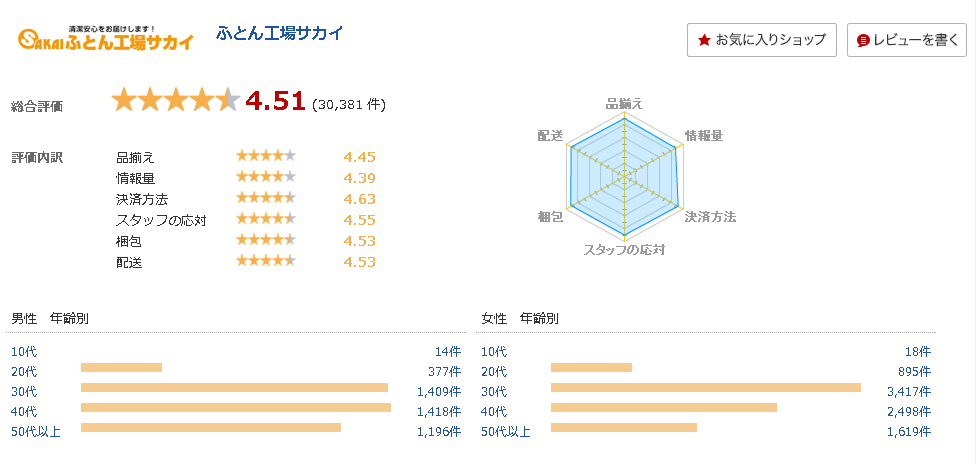Viewport: 976px width, 464px height.
Task: Click the speech bubble icon in レビューを書く
Action: 863,41
